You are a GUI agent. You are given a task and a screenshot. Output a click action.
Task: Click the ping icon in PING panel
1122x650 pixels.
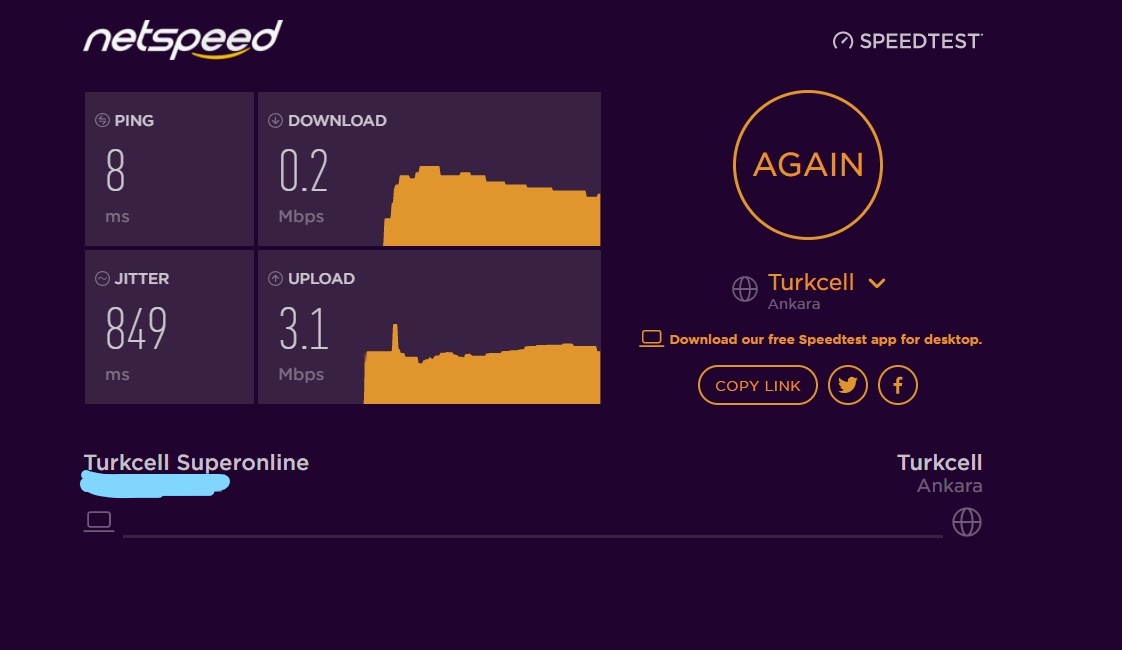(x=102, y=120)
